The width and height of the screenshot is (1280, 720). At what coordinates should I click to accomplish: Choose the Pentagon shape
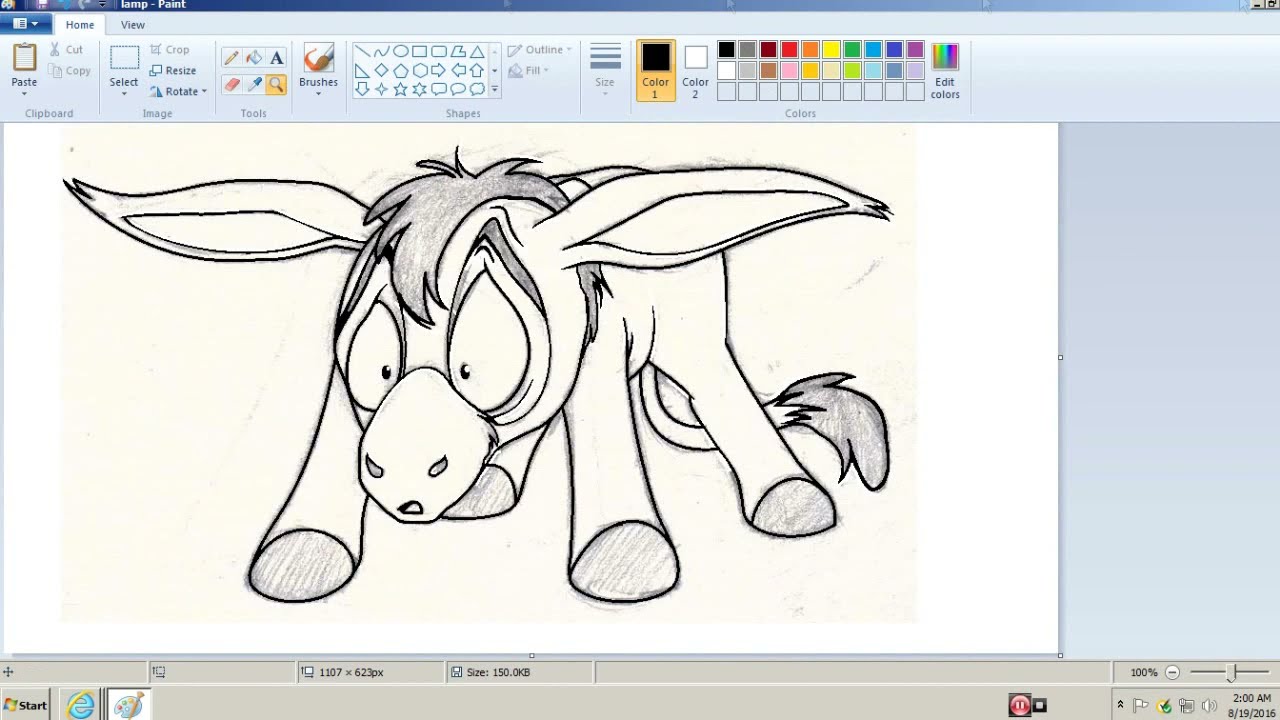400,71
